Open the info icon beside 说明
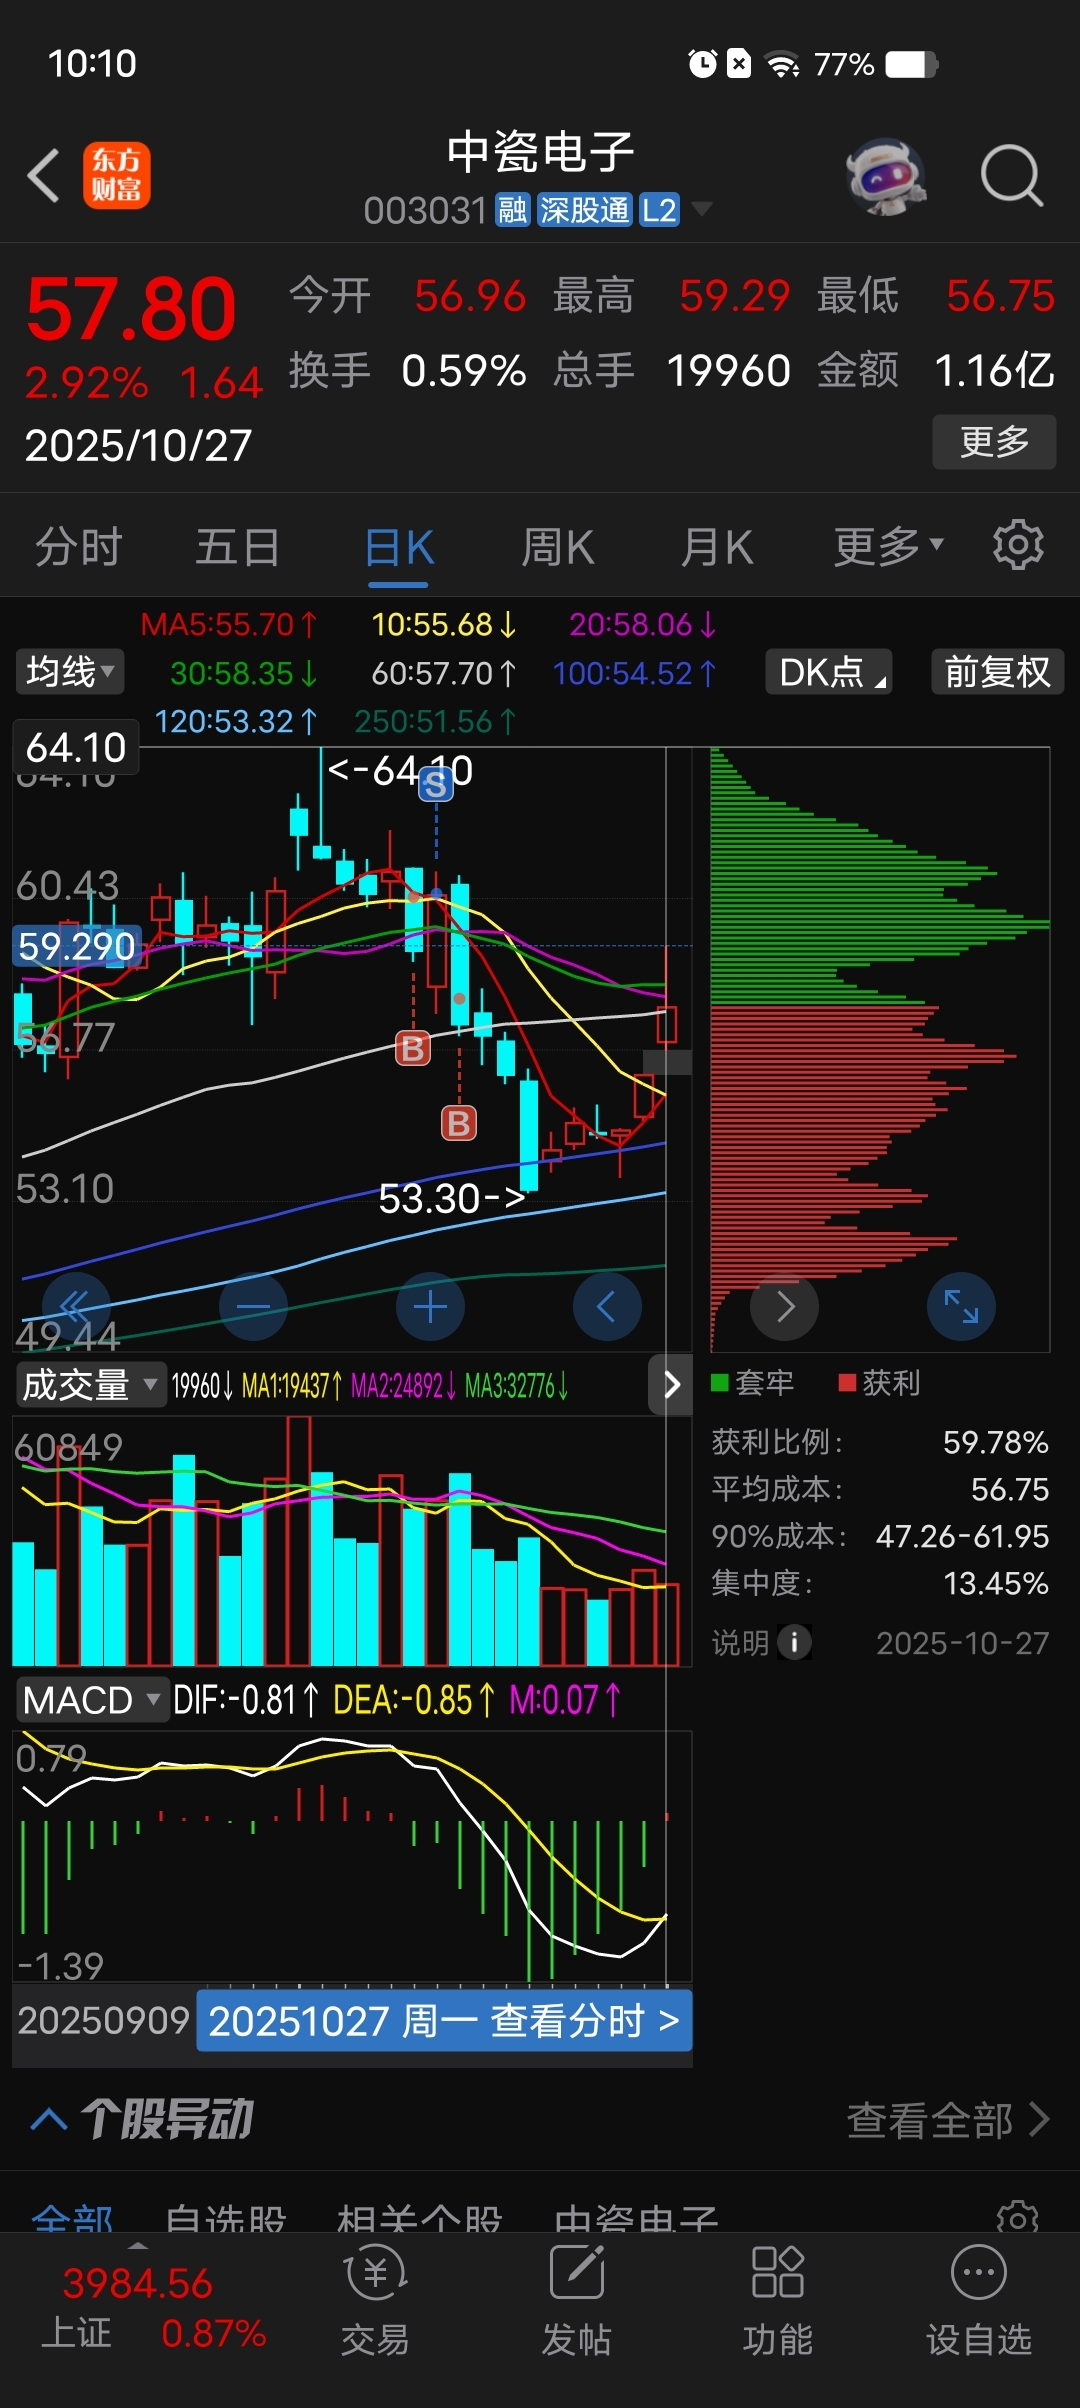This screenshot has height=2408, width=1080. tap(795, 1642)
